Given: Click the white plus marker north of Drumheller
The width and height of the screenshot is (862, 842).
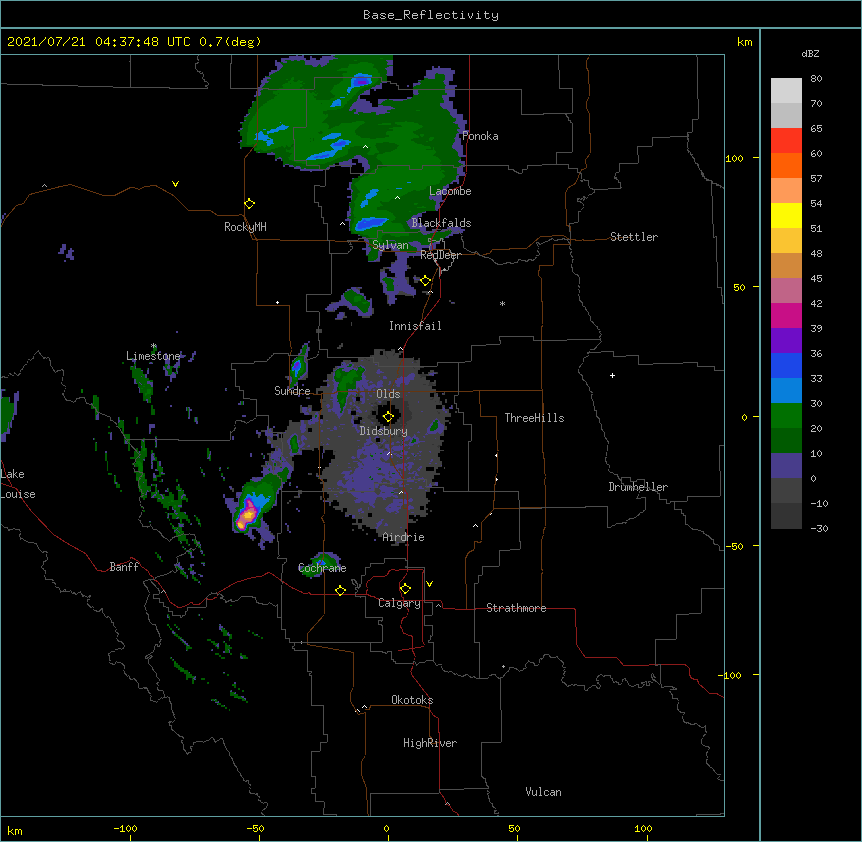Looking at the screenshot, I should click(x=612, y=375).
